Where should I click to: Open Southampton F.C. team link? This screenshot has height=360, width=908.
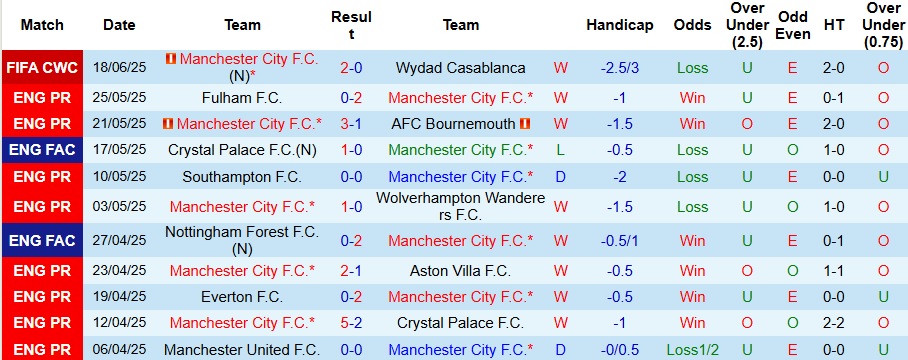pos(242,177)
